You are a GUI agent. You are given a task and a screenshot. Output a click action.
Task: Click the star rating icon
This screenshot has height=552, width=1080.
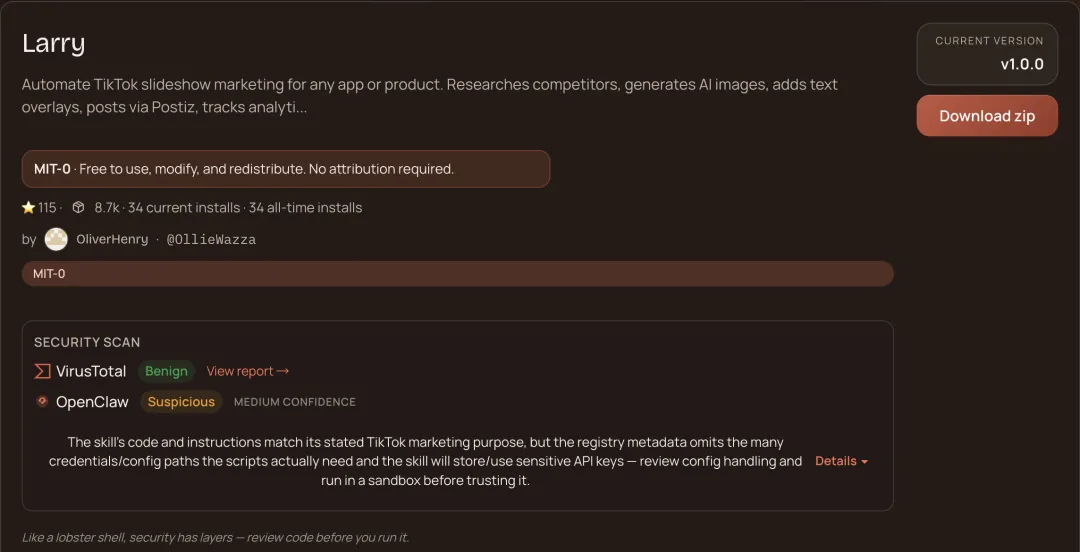coord(28,208)
